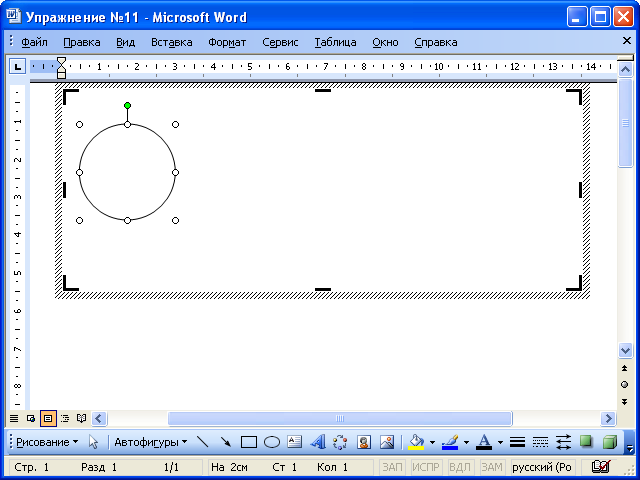Insert Clip Art
640x480 pixels.
(363, 442)
